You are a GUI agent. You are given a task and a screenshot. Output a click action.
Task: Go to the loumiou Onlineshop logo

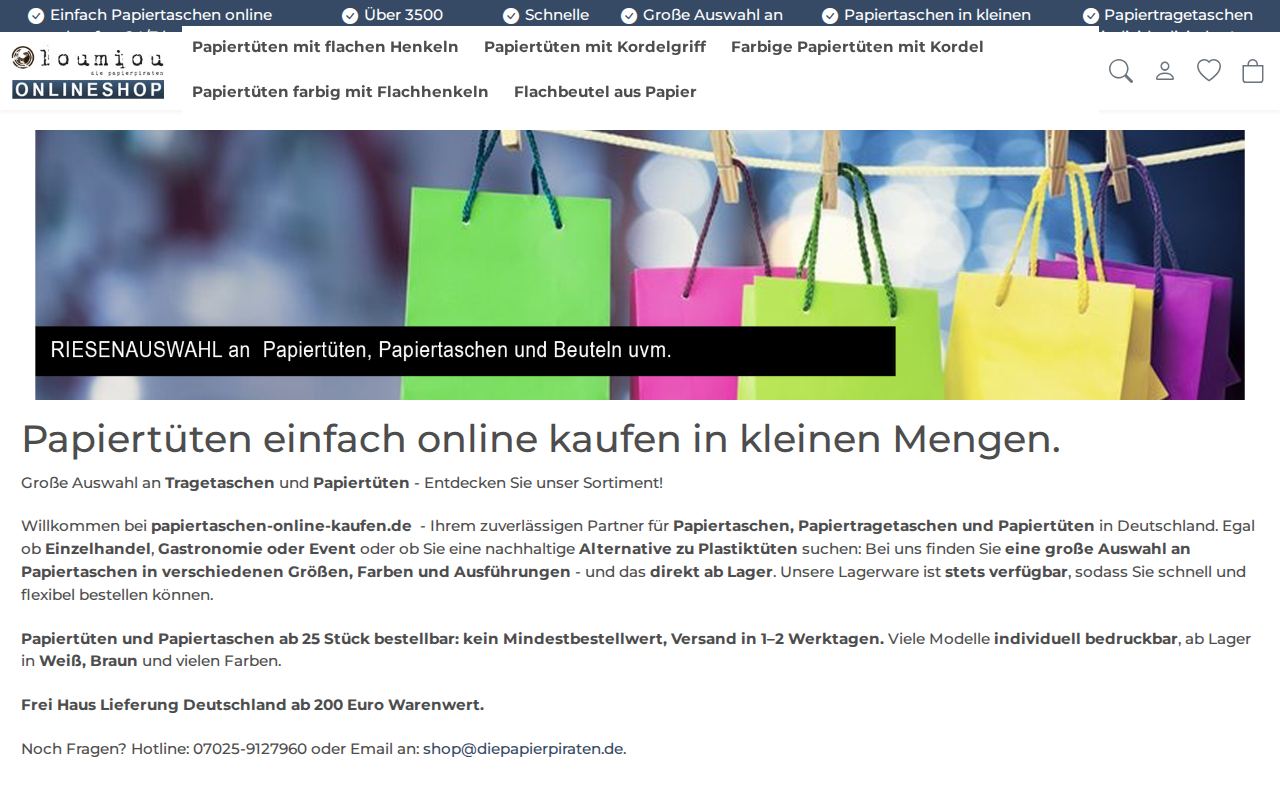point(88,72)
